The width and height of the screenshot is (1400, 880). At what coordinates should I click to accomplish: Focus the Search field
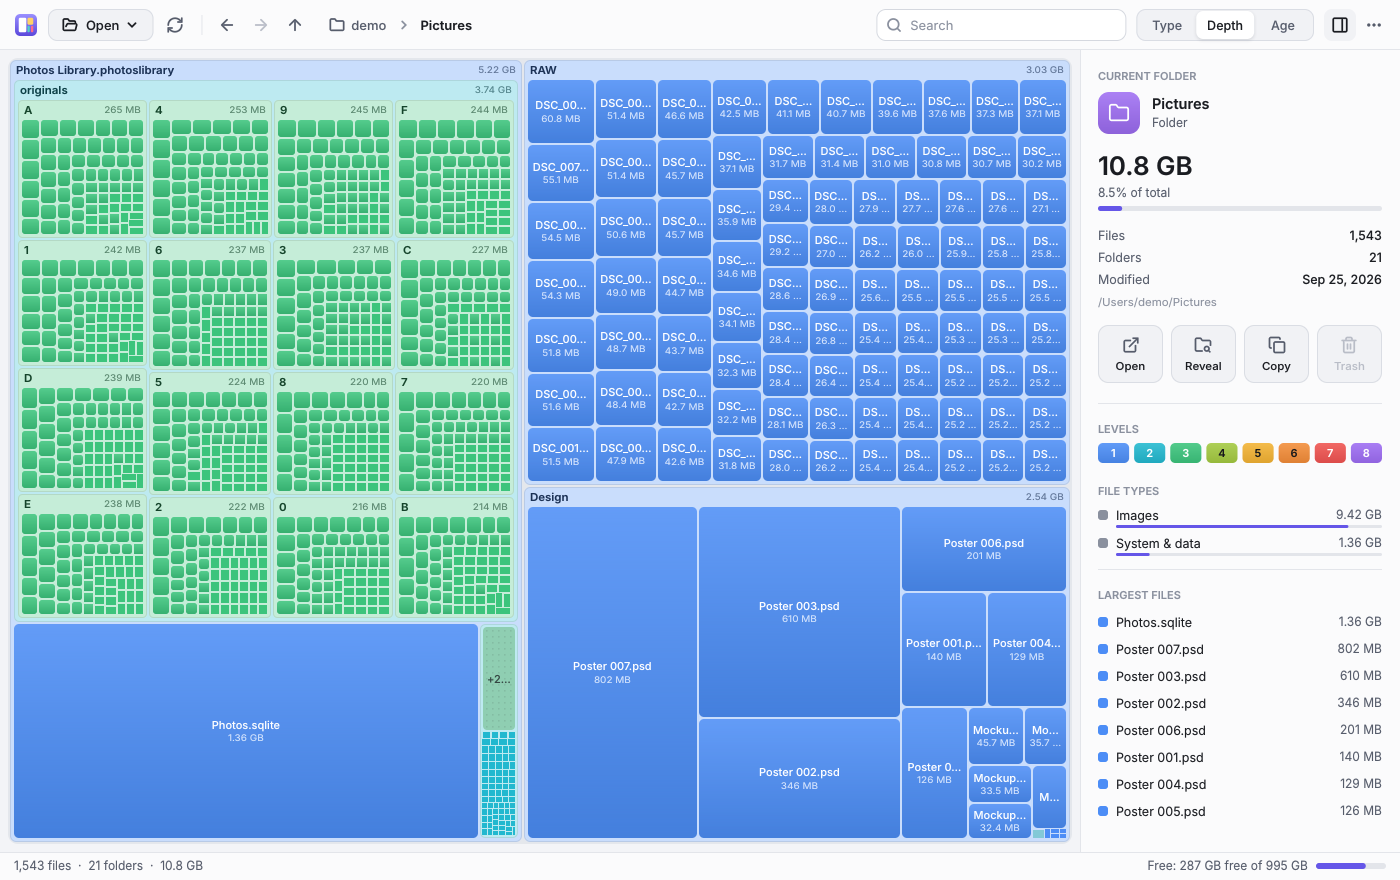click(x=1001, y=25)
